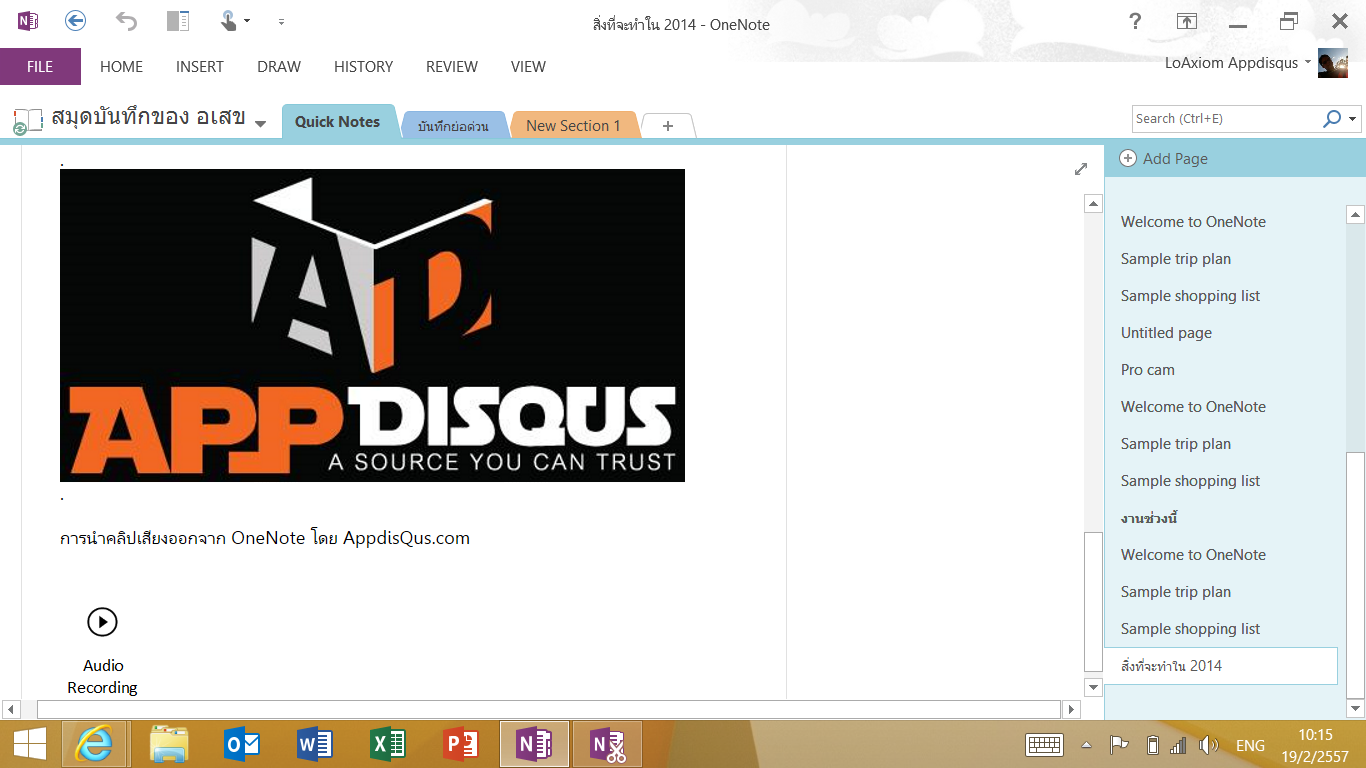Click note area scrollbar up arrow
The width and height of the screenshot is (1366, 768).
click(1094, 203)
